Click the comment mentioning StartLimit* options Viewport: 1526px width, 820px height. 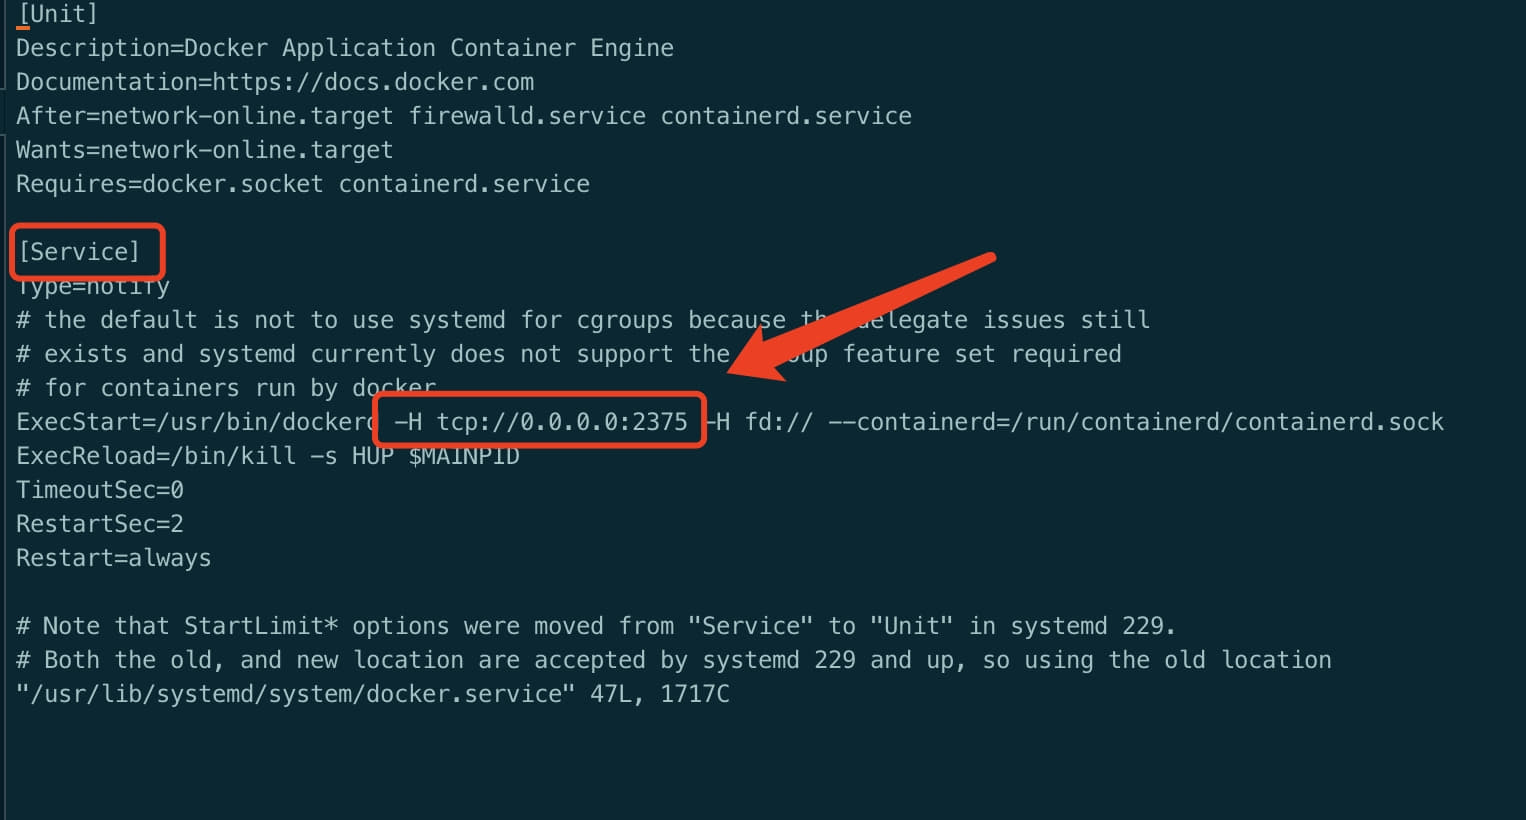coord(595,626)
